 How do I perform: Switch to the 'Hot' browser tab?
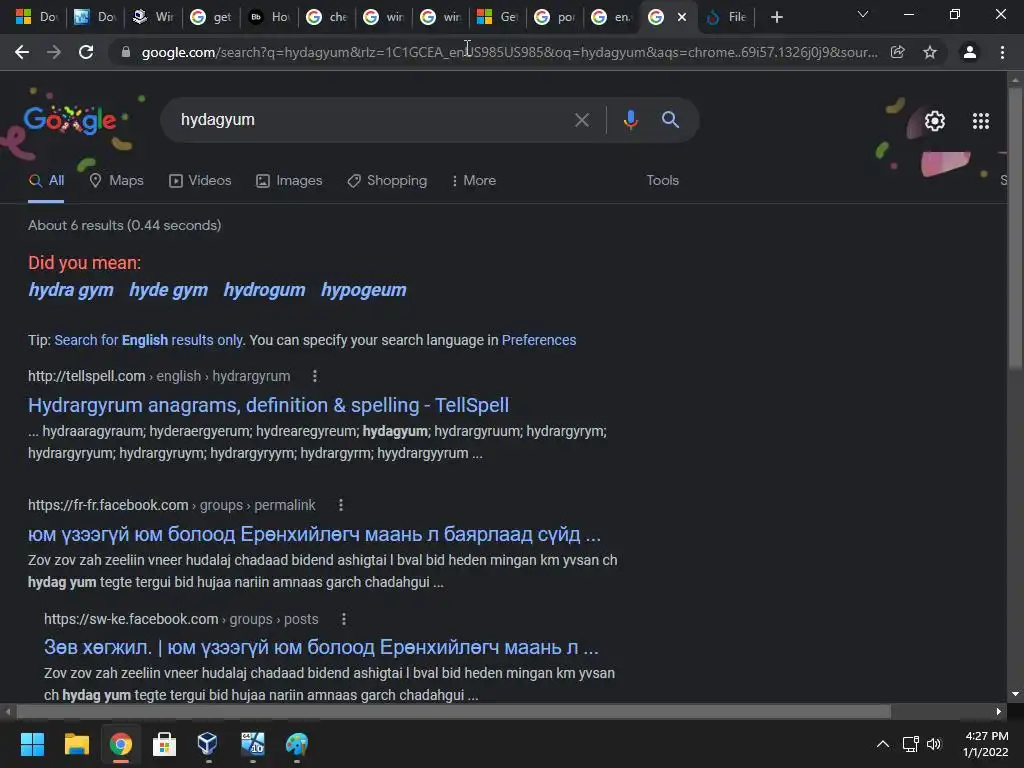(x=269, y=18)
